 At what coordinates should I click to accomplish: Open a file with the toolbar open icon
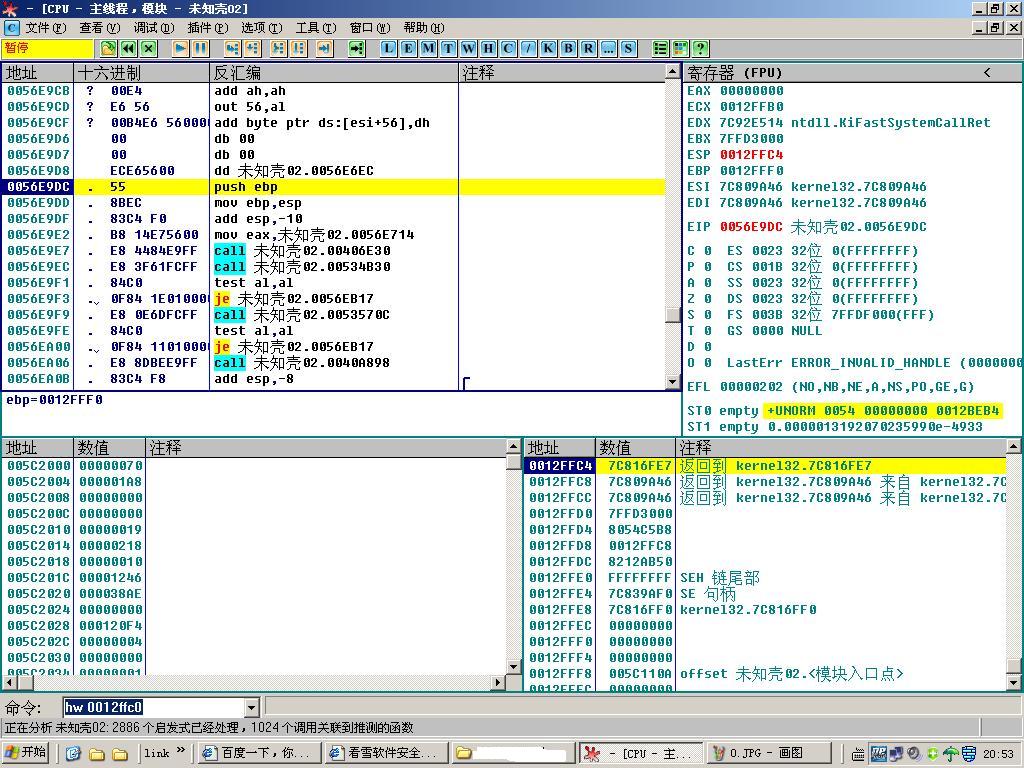click(x=108, y=48)
